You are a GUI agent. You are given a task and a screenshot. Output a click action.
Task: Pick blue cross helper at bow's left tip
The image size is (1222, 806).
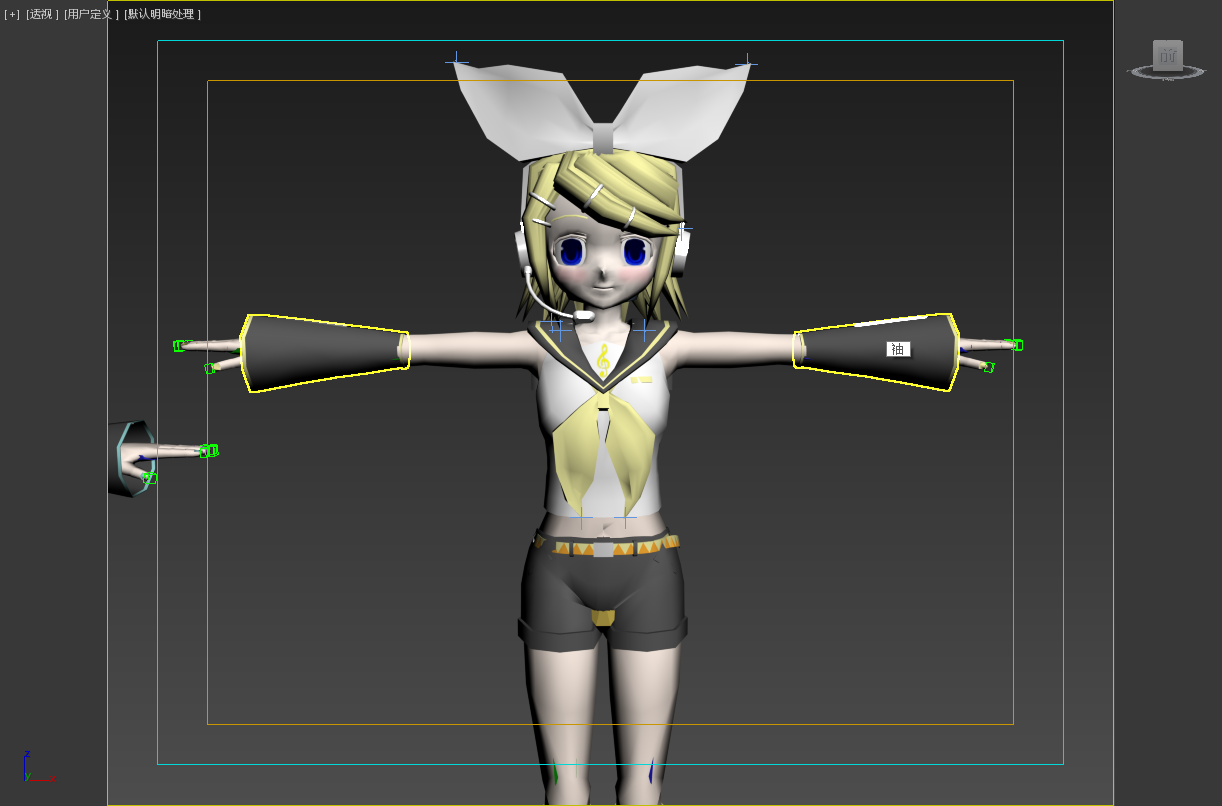[457, 62]
